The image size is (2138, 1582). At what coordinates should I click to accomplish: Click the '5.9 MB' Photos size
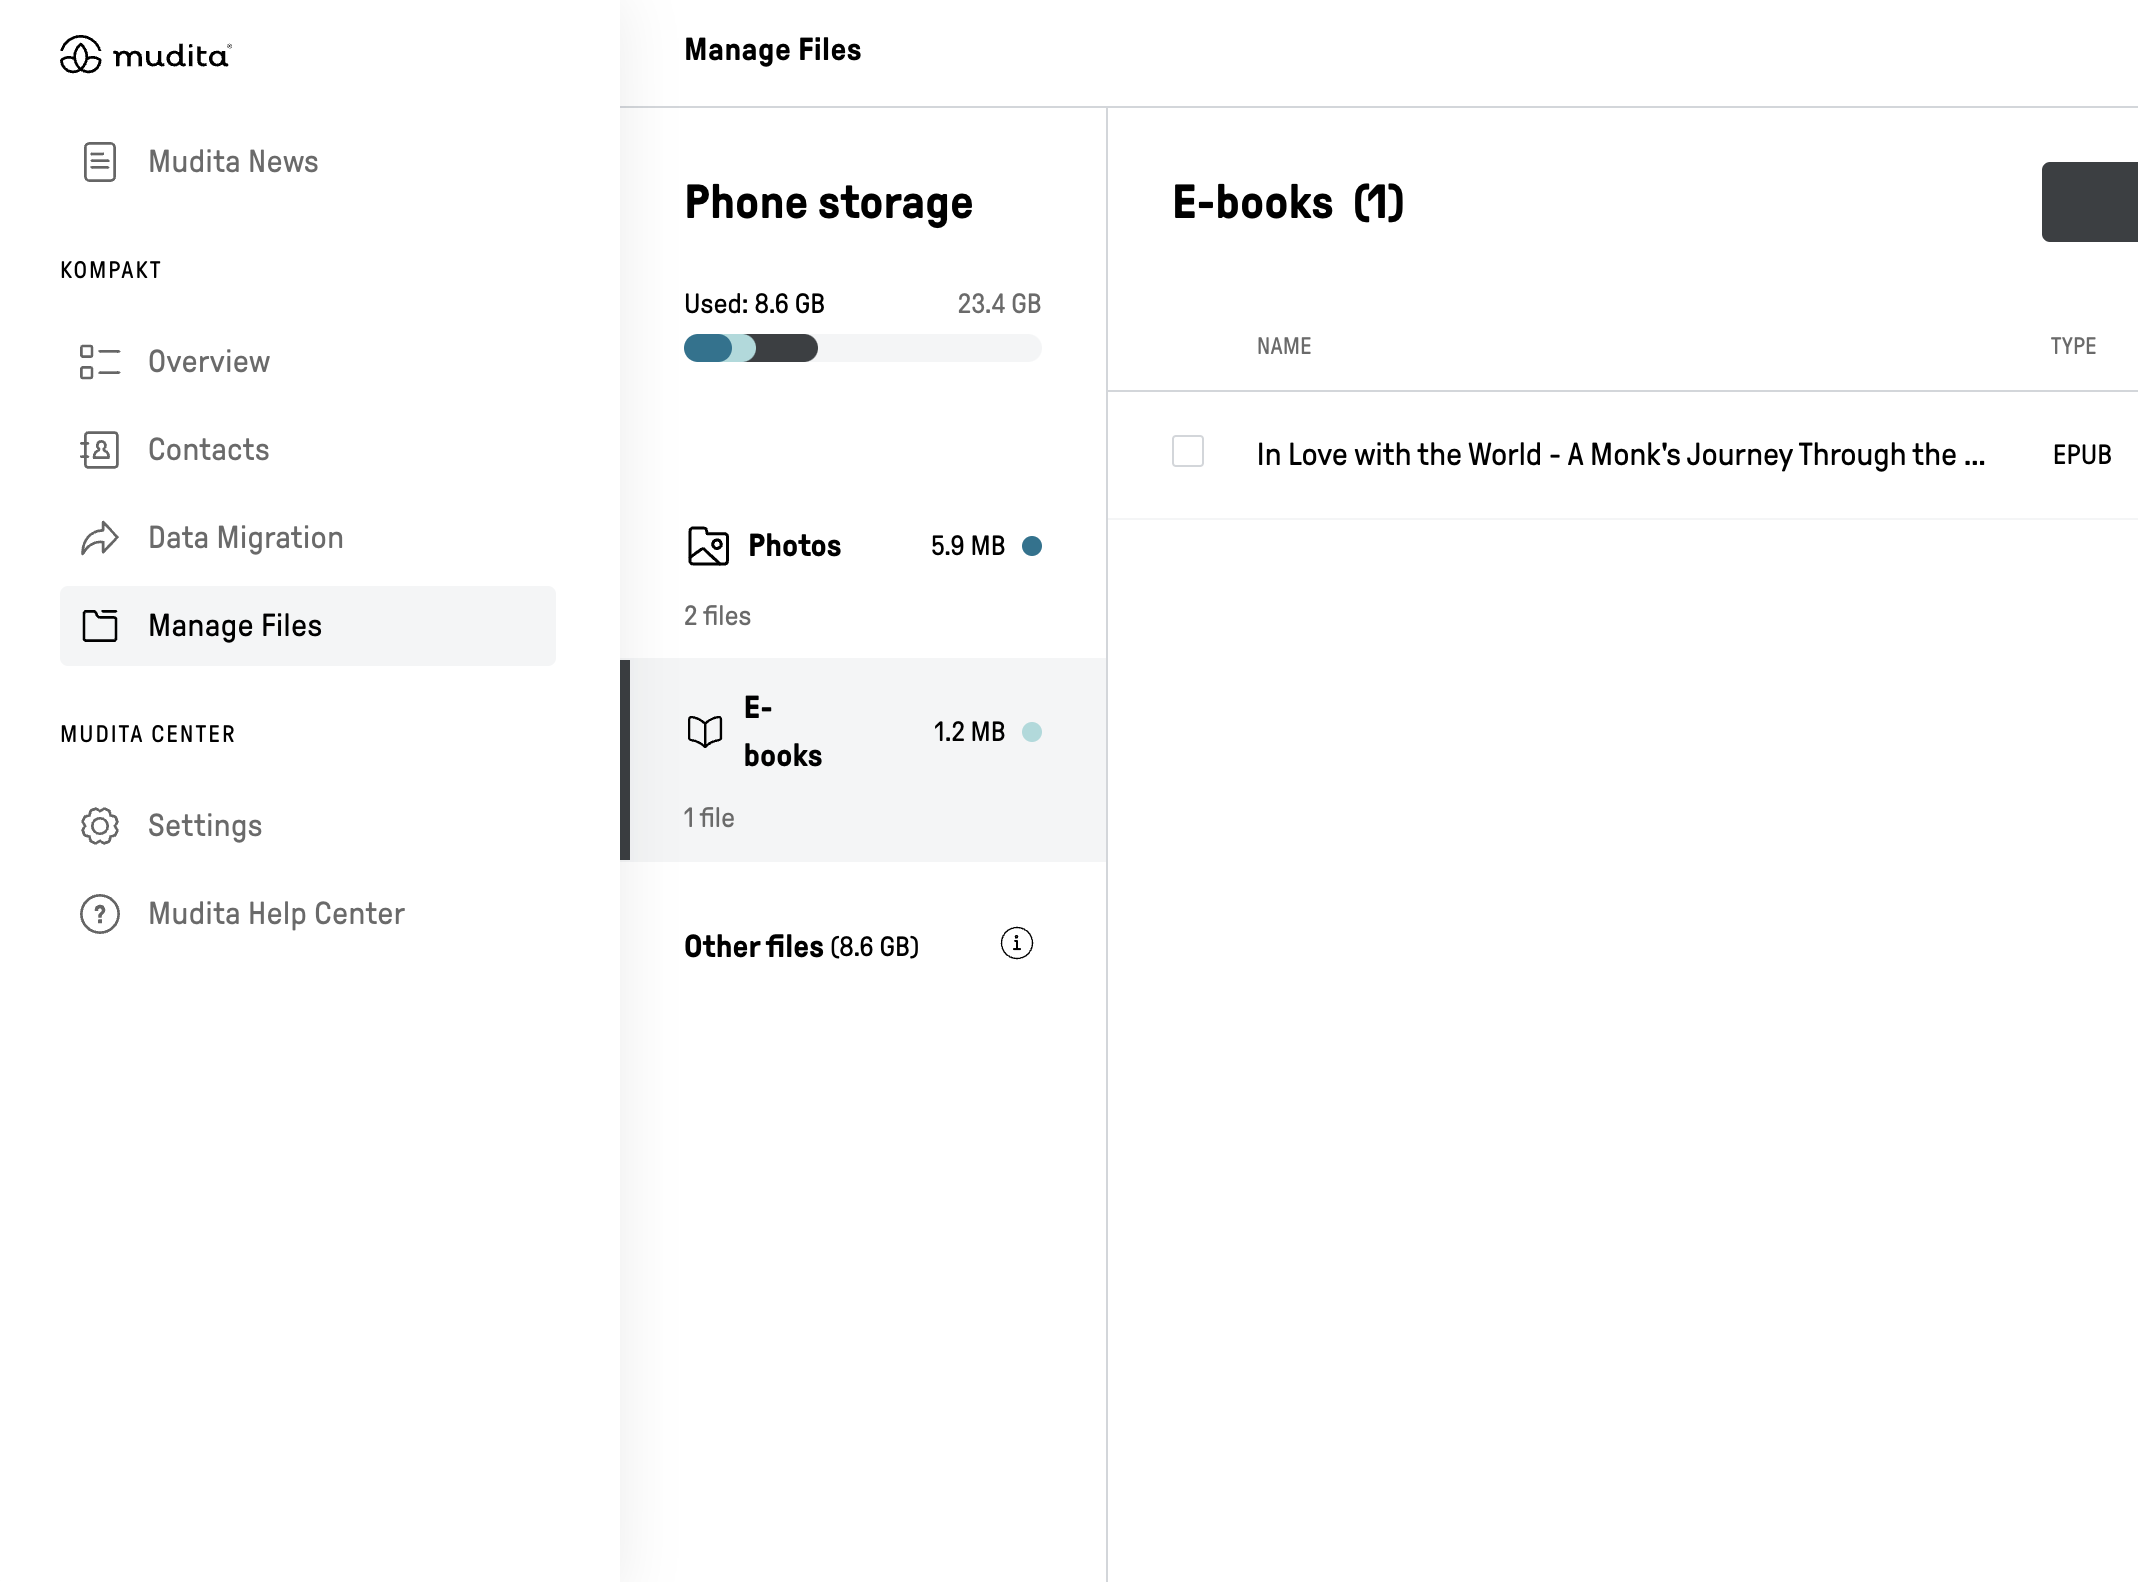(968, 546)
